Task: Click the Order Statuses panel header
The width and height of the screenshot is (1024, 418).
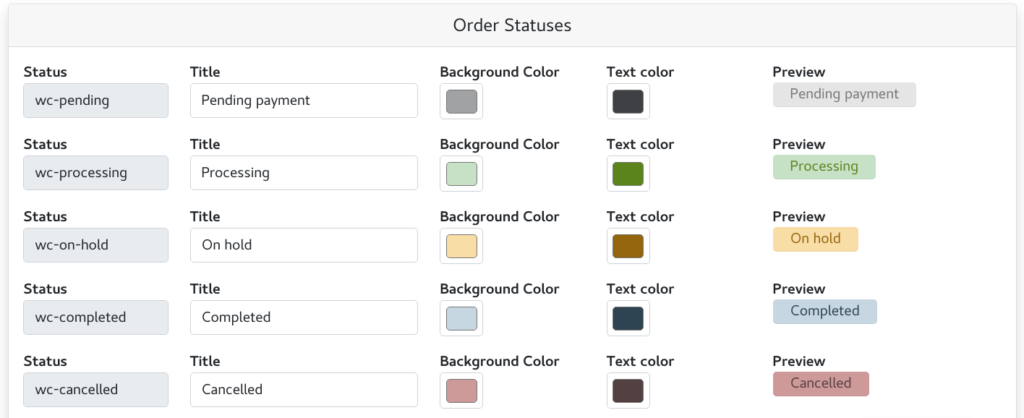Action: coord(512,25)
